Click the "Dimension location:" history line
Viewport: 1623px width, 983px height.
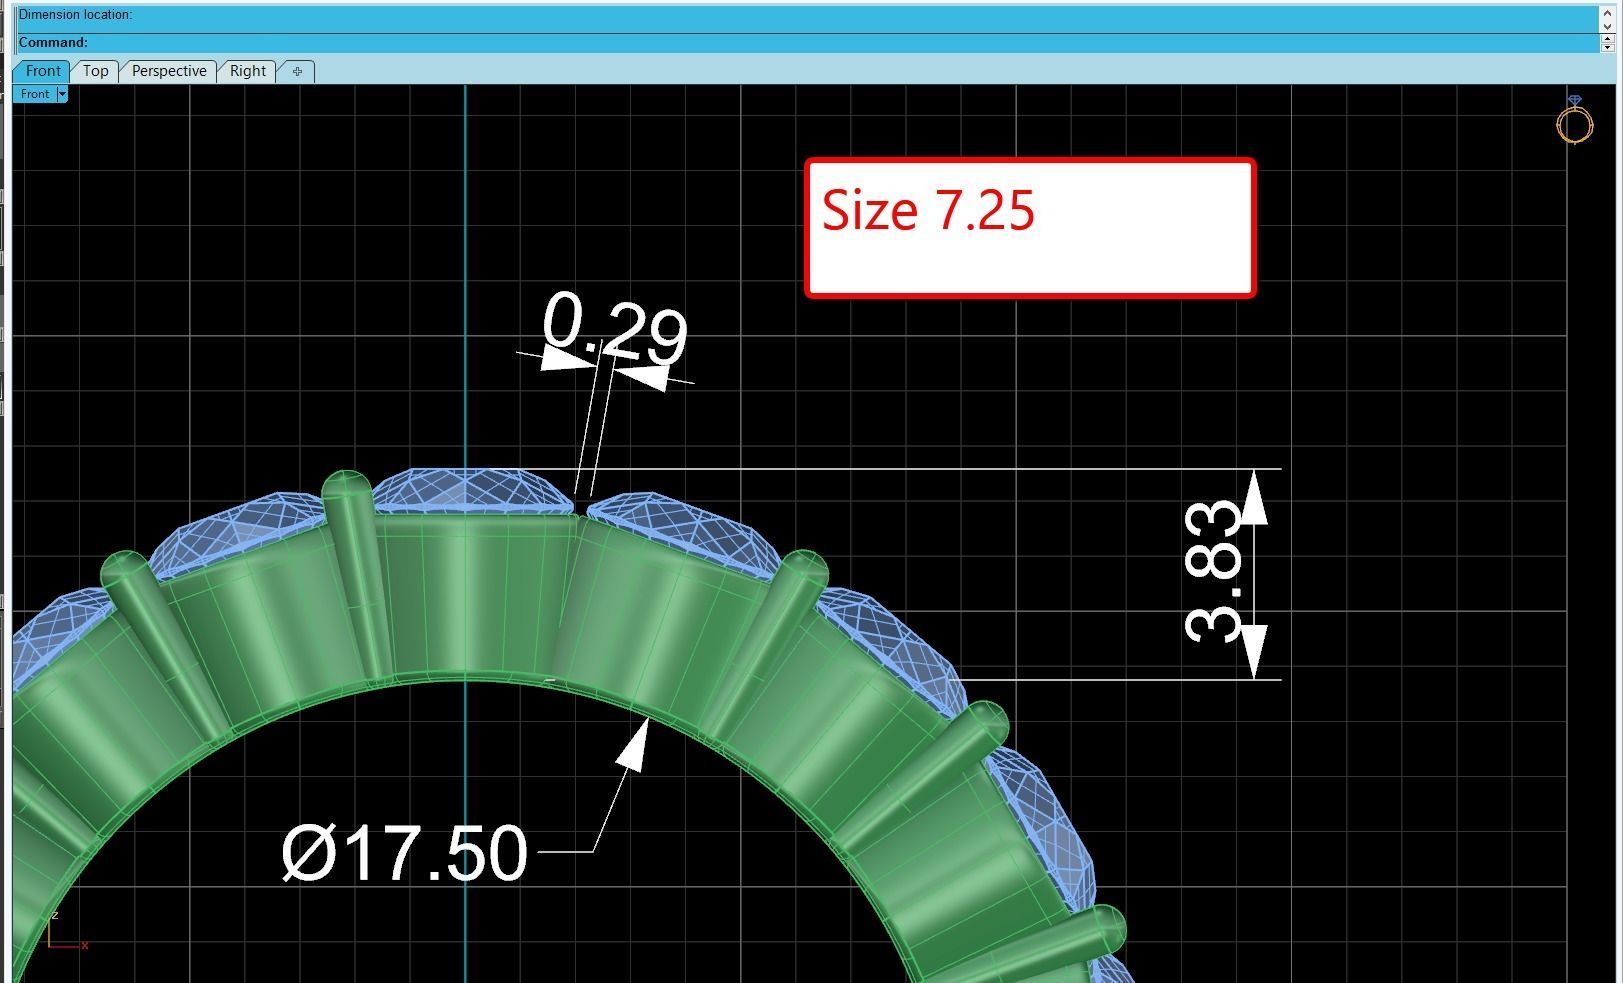(x=75, y=14)
